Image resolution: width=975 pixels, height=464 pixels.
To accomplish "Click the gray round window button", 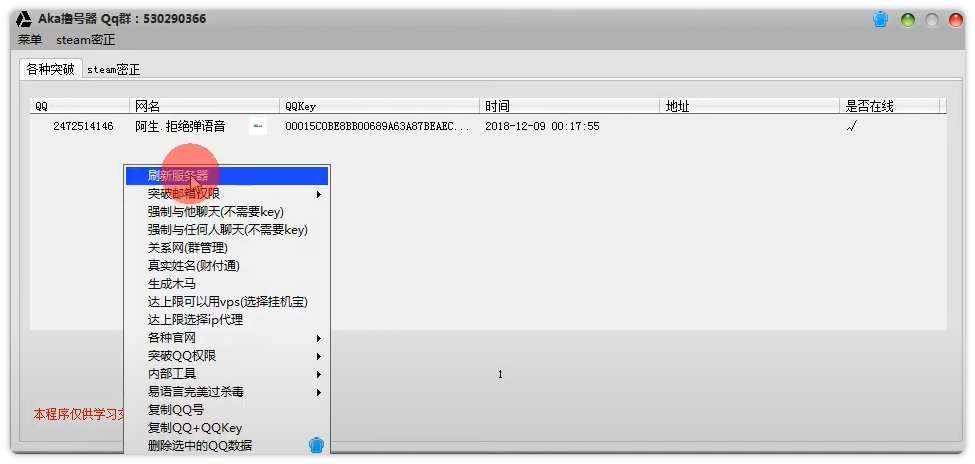I will point(932,20).
